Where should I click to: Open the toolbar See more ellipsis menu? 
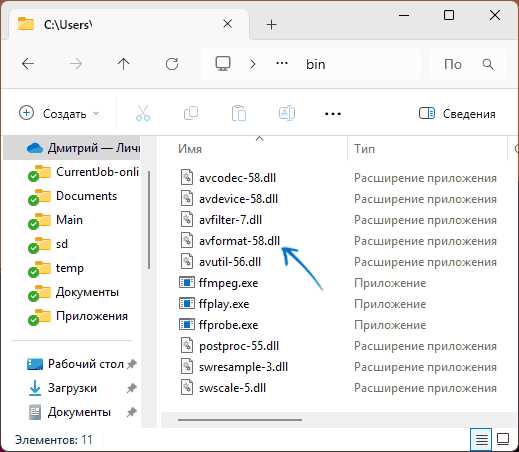point(333,114)
